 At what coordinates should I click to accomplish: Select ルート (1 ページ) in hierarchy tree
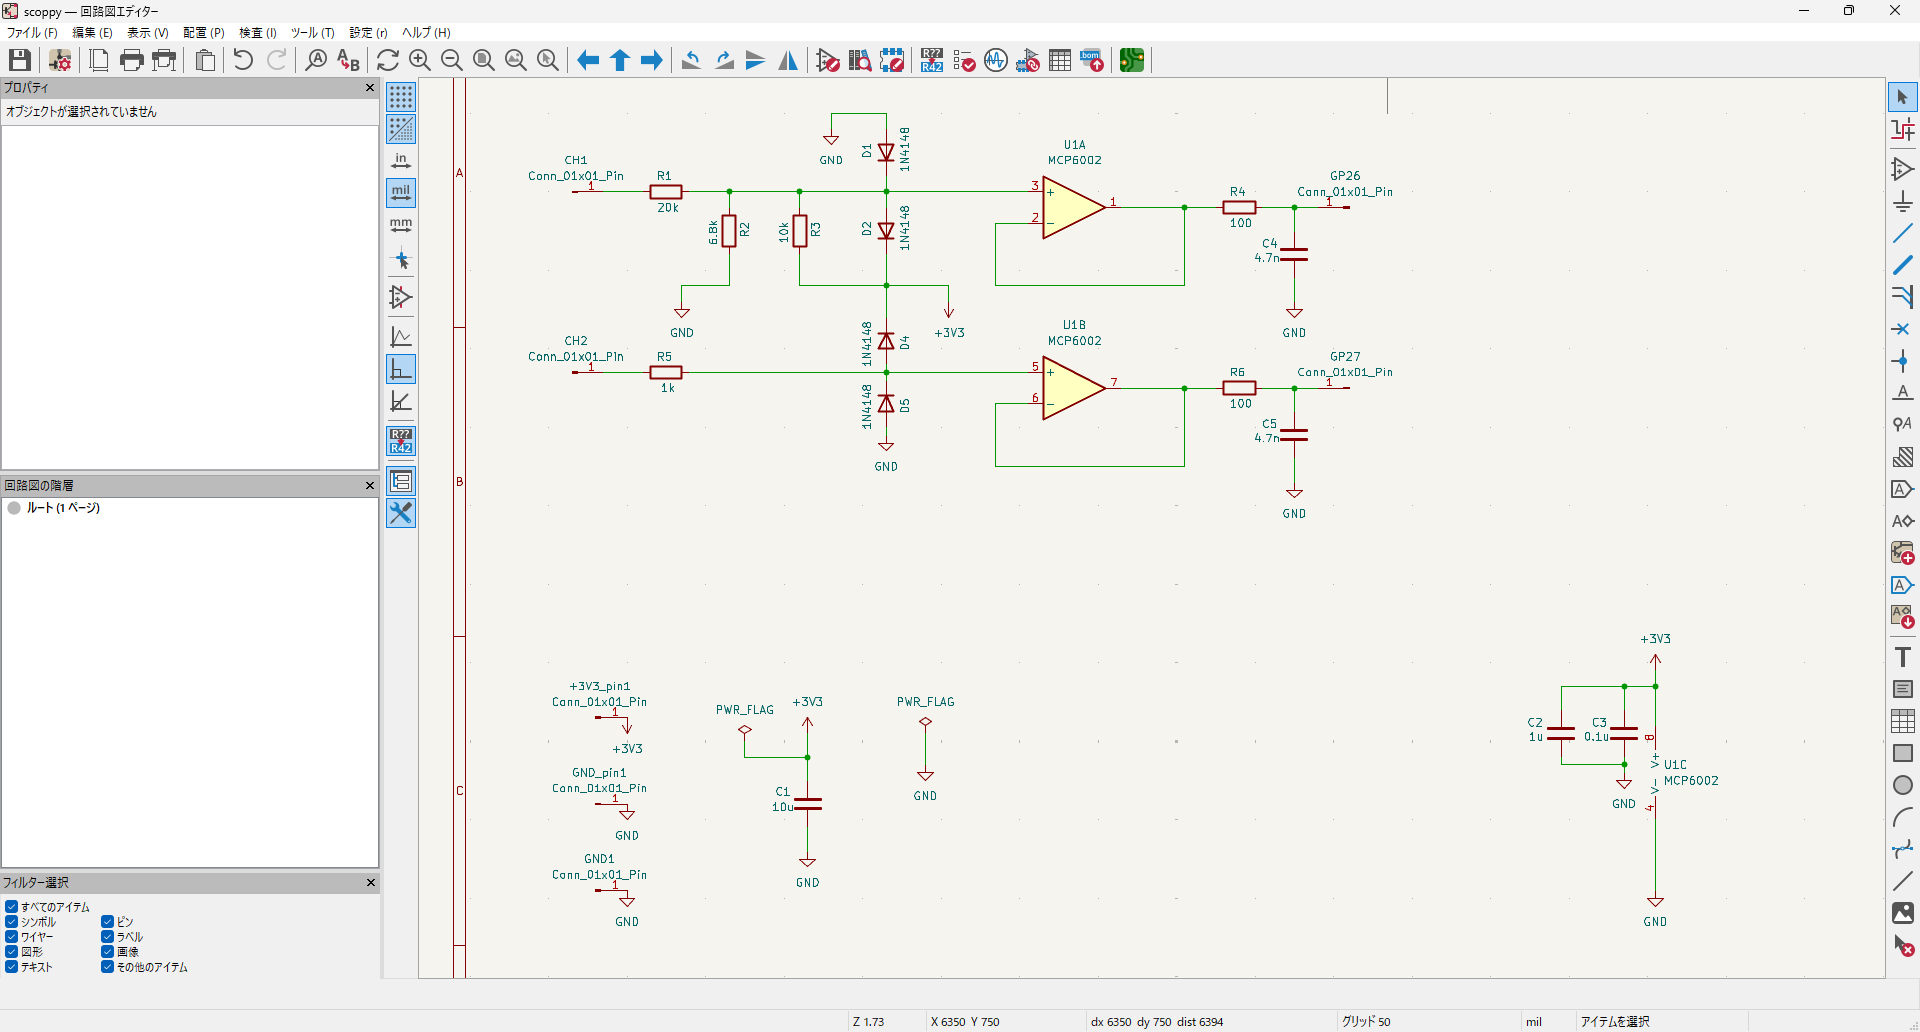[x=62, y=508]
